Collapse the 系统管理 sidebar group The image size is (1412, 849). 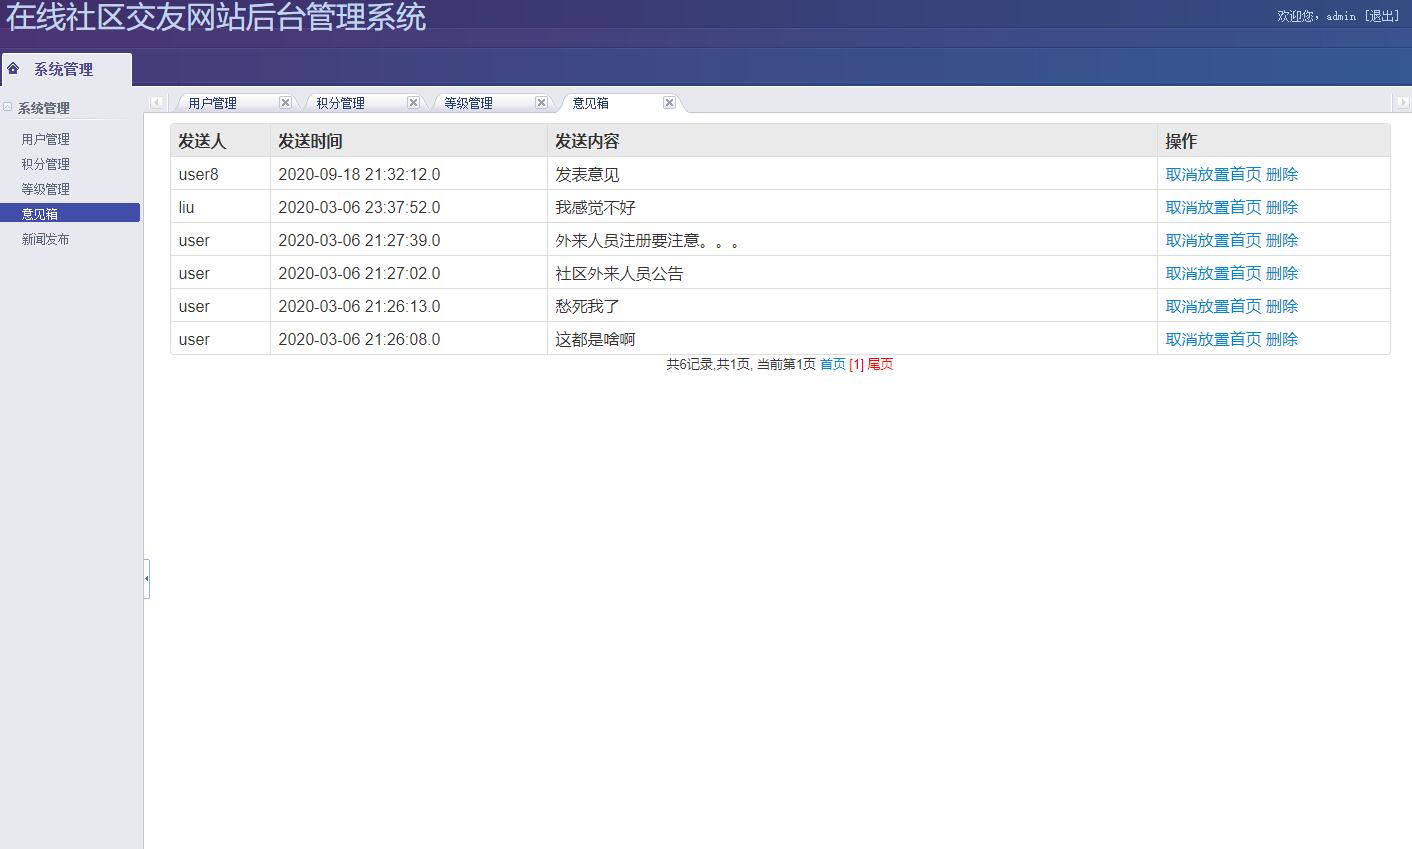(8, 107)
